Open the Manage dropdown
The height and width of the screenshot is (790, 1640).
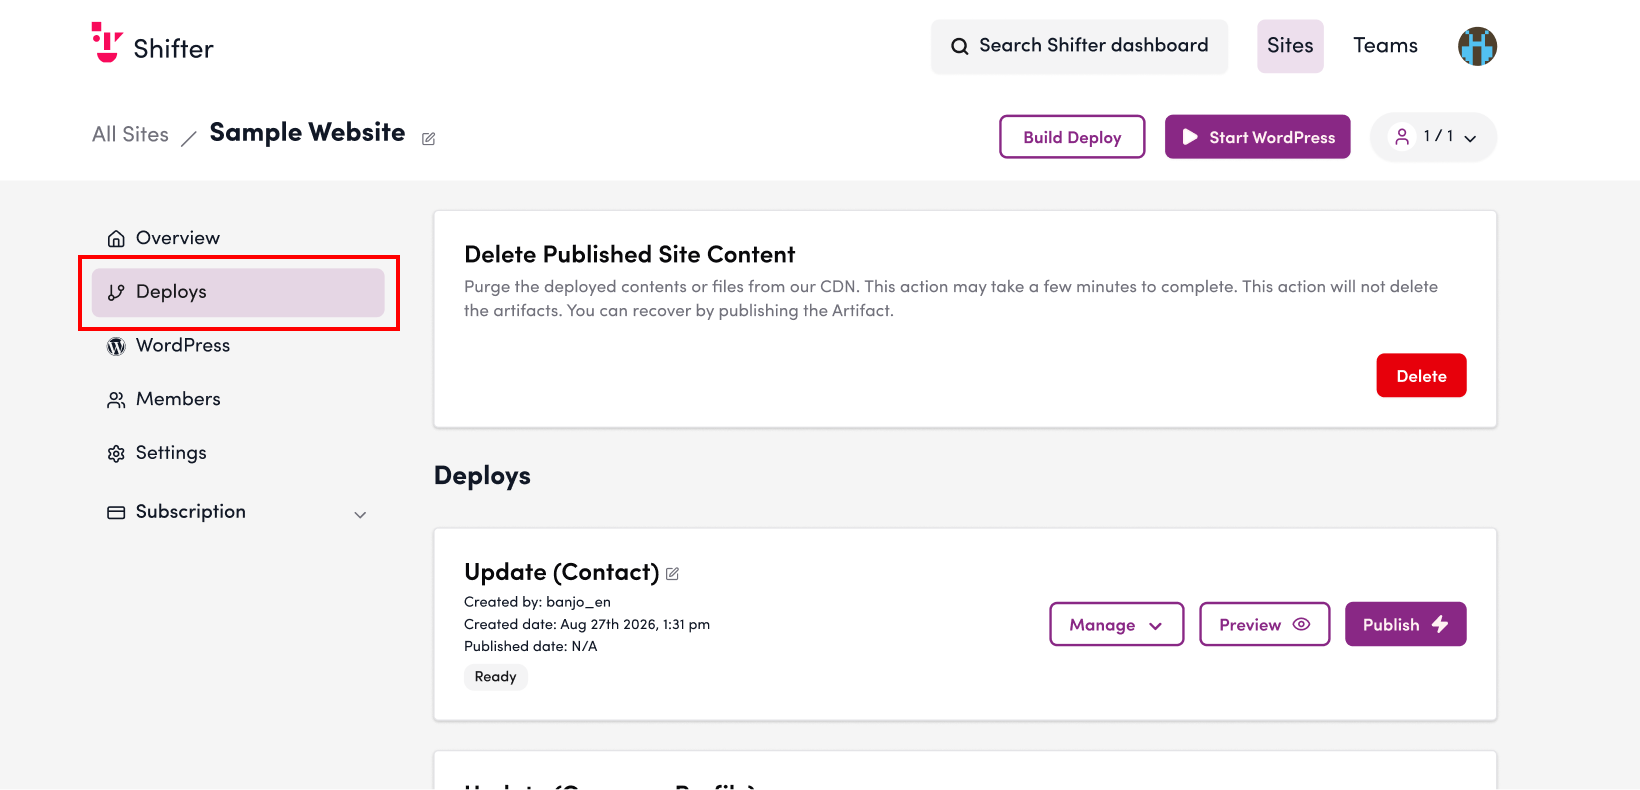point(1116,624)
